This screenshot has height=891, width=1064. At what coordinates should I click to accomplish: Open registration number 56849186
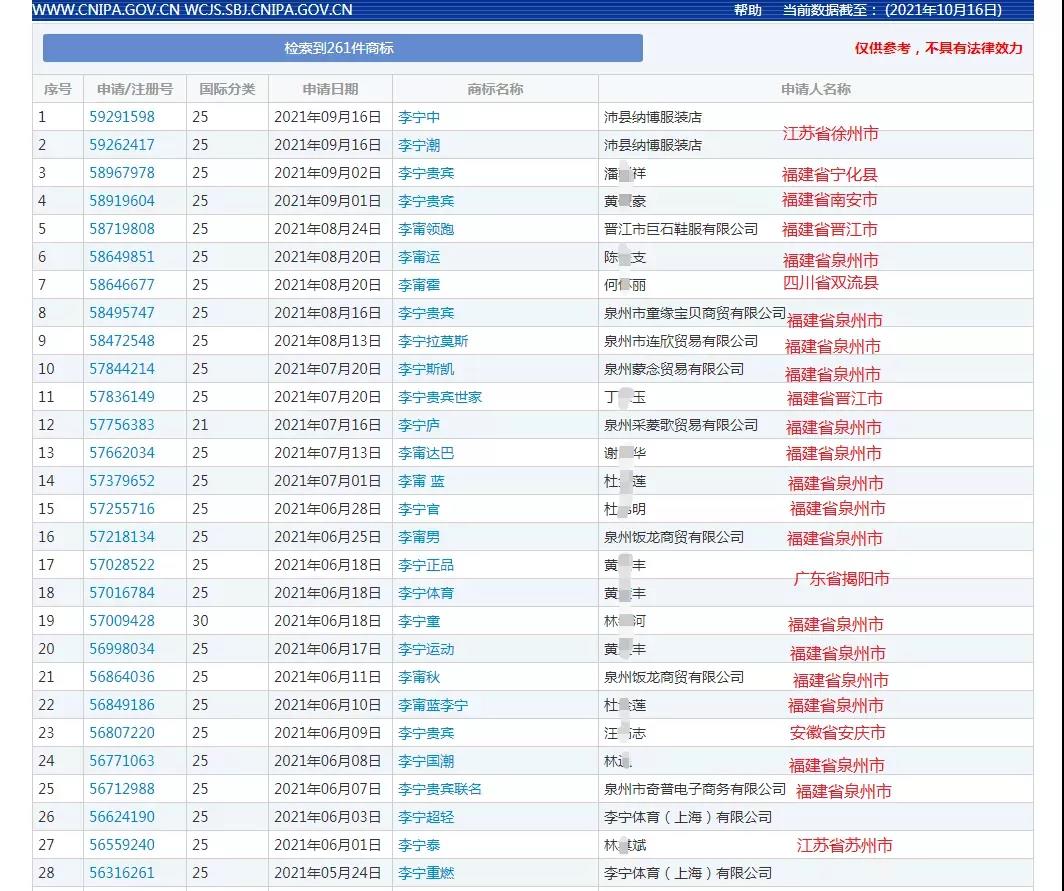122,704
